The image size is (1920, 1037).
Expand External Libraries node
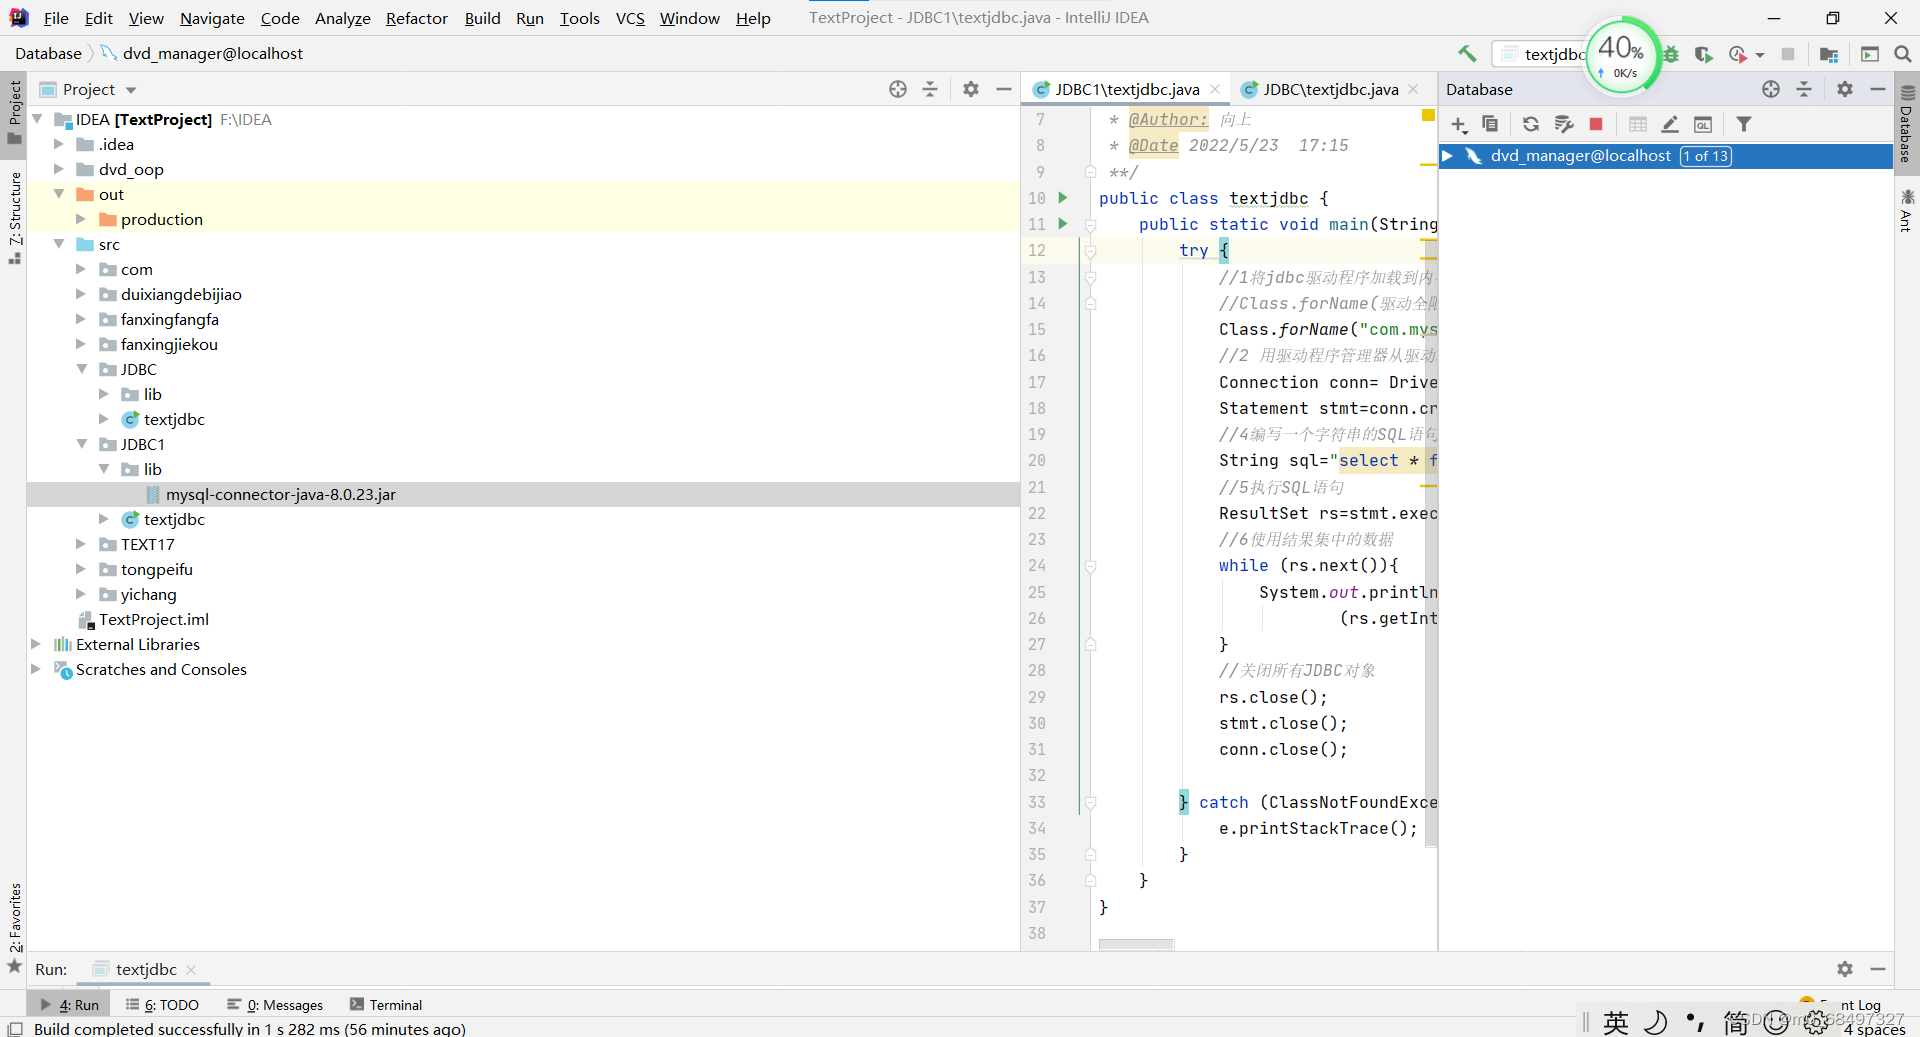pyautogui.click(x=36, y=644)
